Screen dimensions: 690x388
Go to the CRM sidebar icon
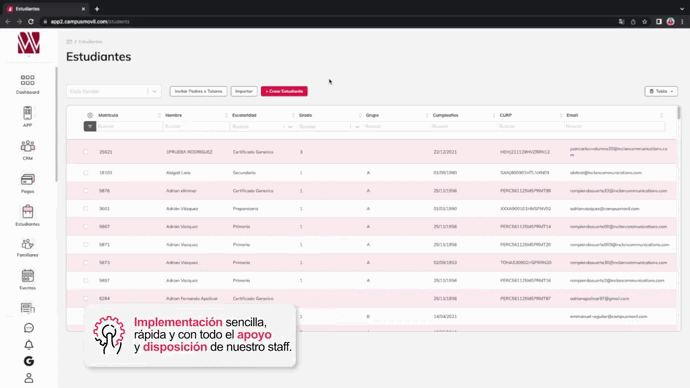coord(27,150)
